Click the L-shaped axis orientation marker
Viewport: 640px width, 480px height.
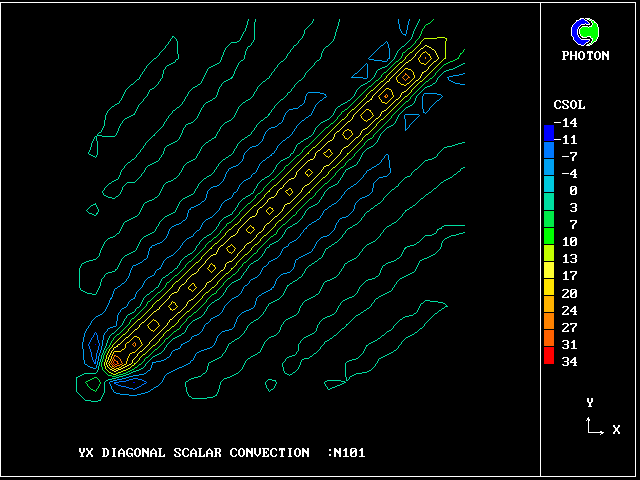(593, 427)
